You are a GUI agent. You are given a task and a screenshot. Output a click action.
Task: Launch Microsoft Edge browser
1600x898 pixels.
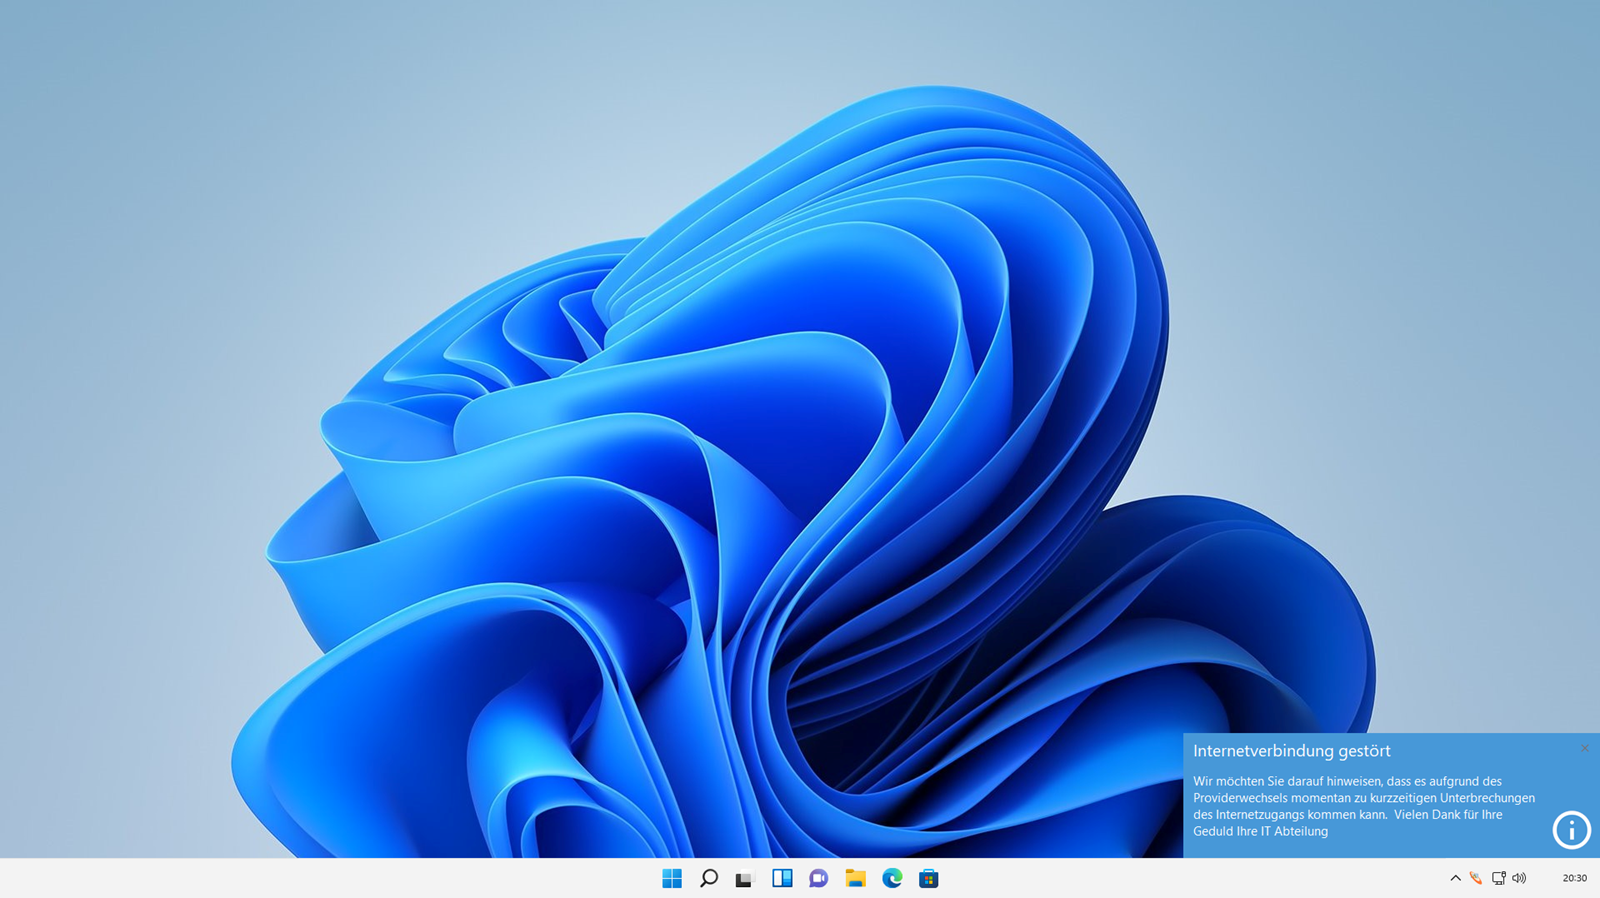click(x=892, y=878)
